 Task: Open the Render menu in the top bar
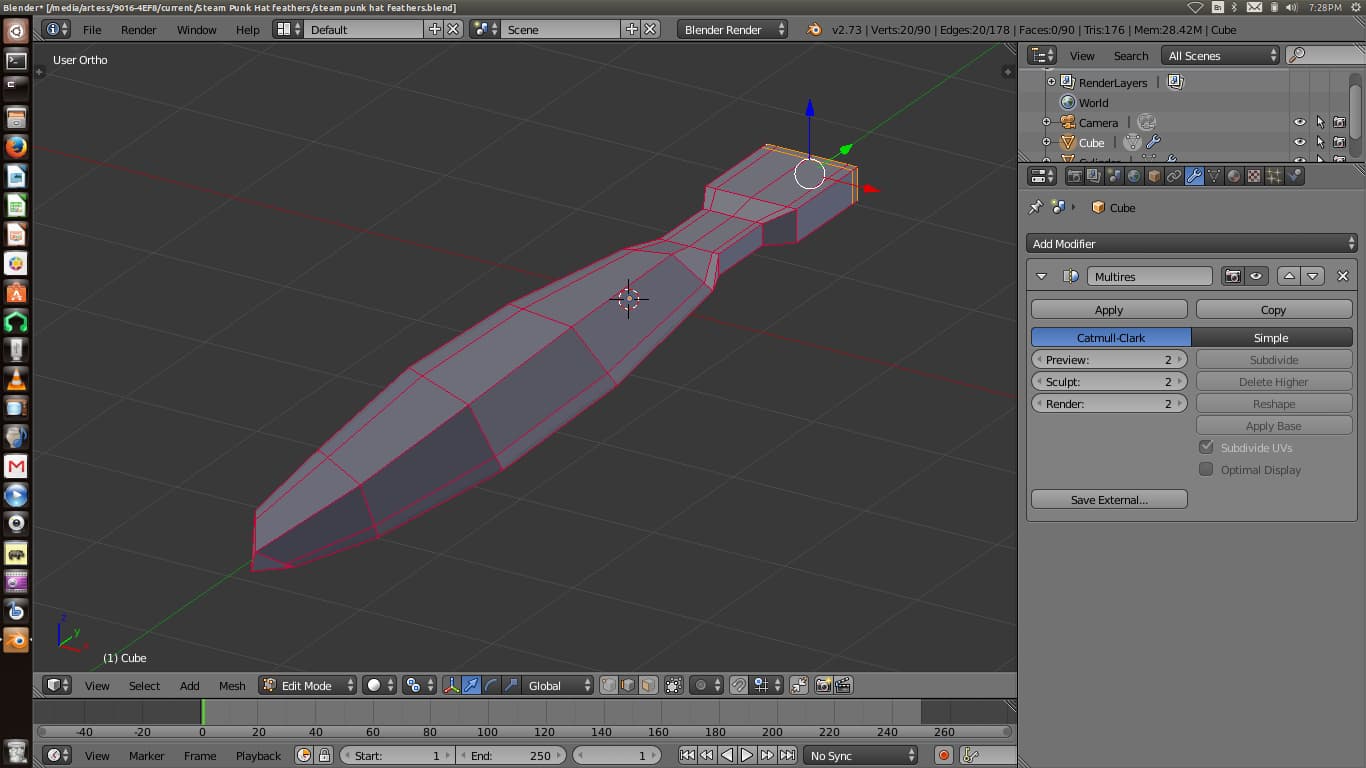pyautogui.click(x=138, y=29)
